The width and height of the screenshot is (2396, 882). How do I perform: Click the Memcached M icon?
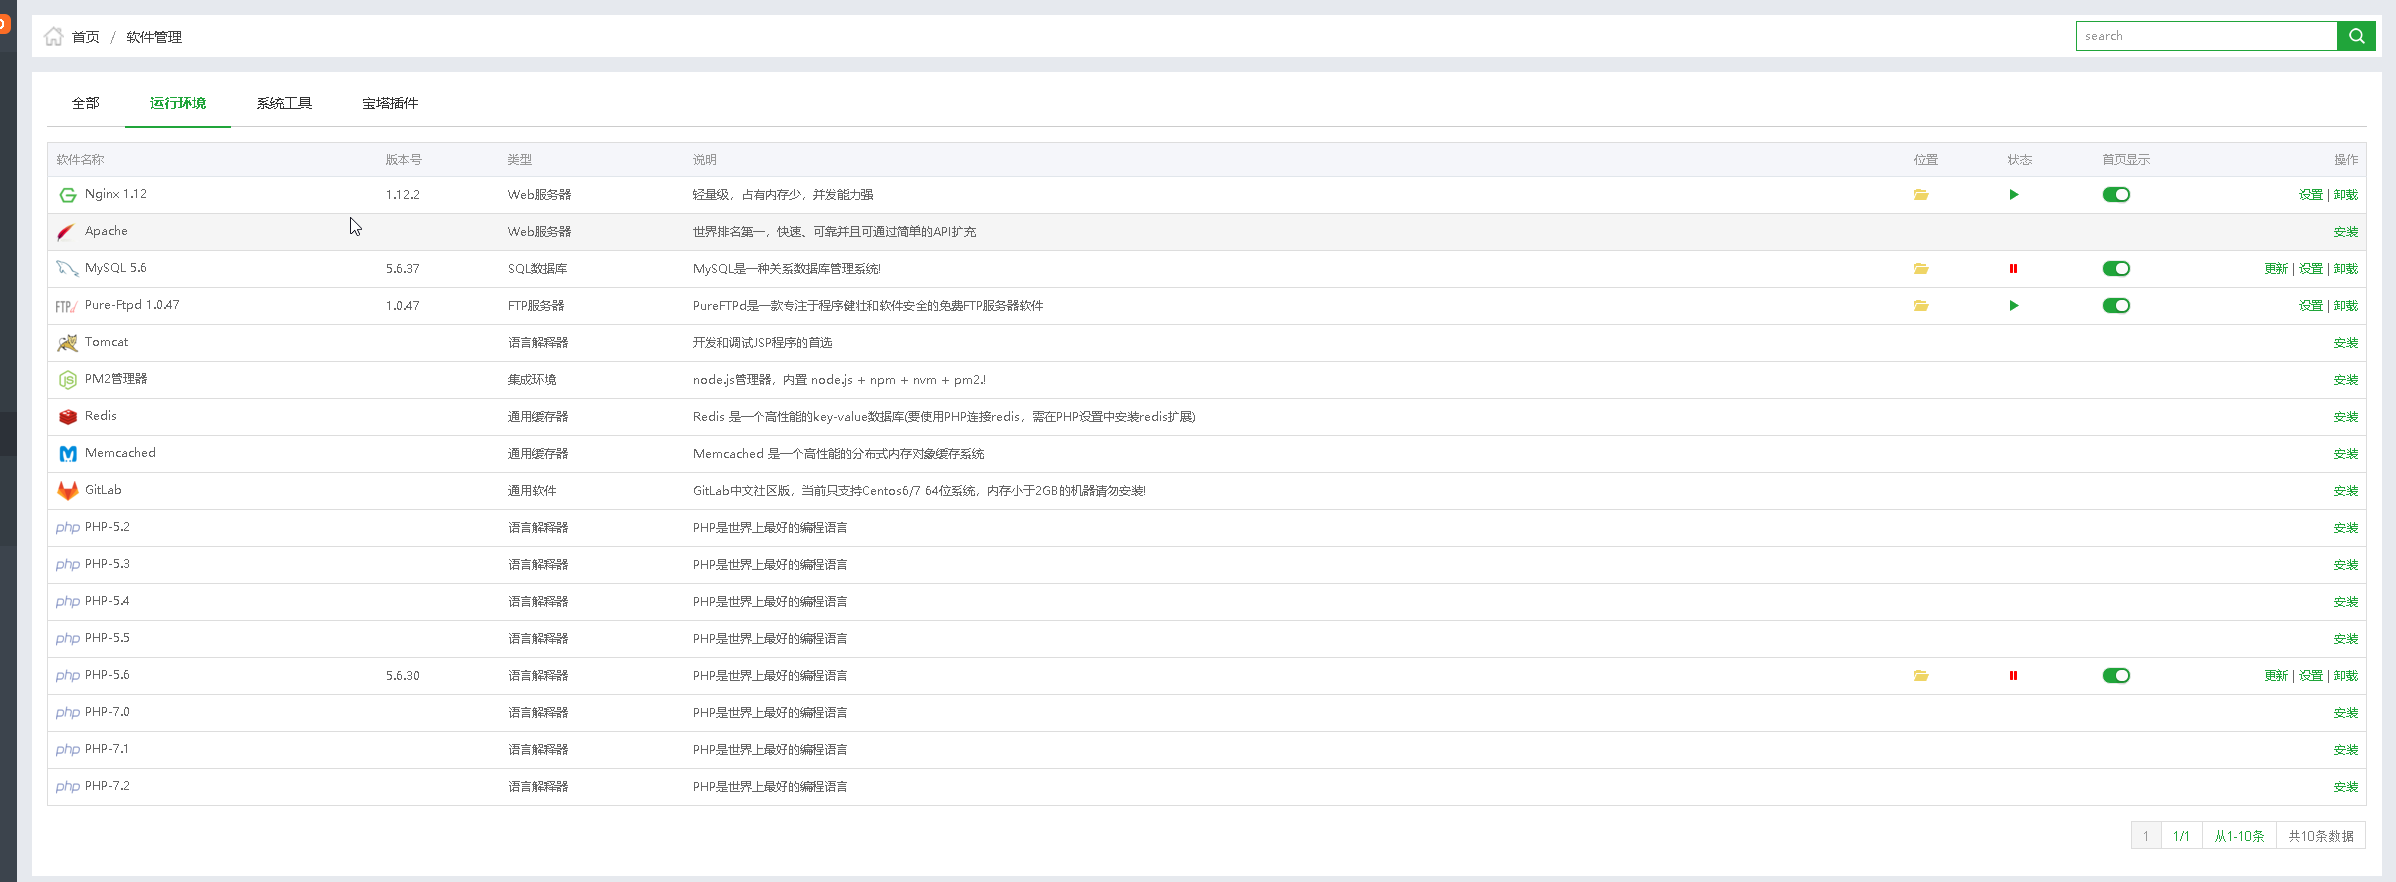(67, 454)
